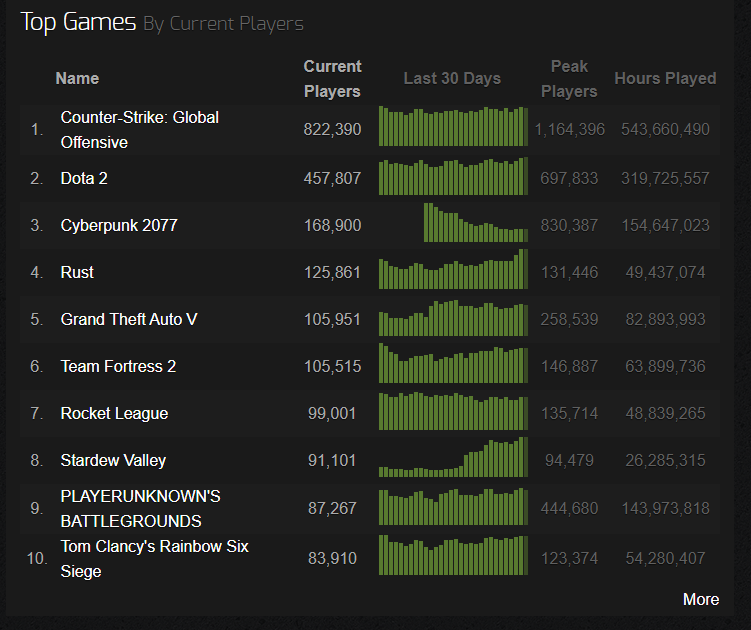
Task: Click the current players value 822,390
Action: coord(332,129)
